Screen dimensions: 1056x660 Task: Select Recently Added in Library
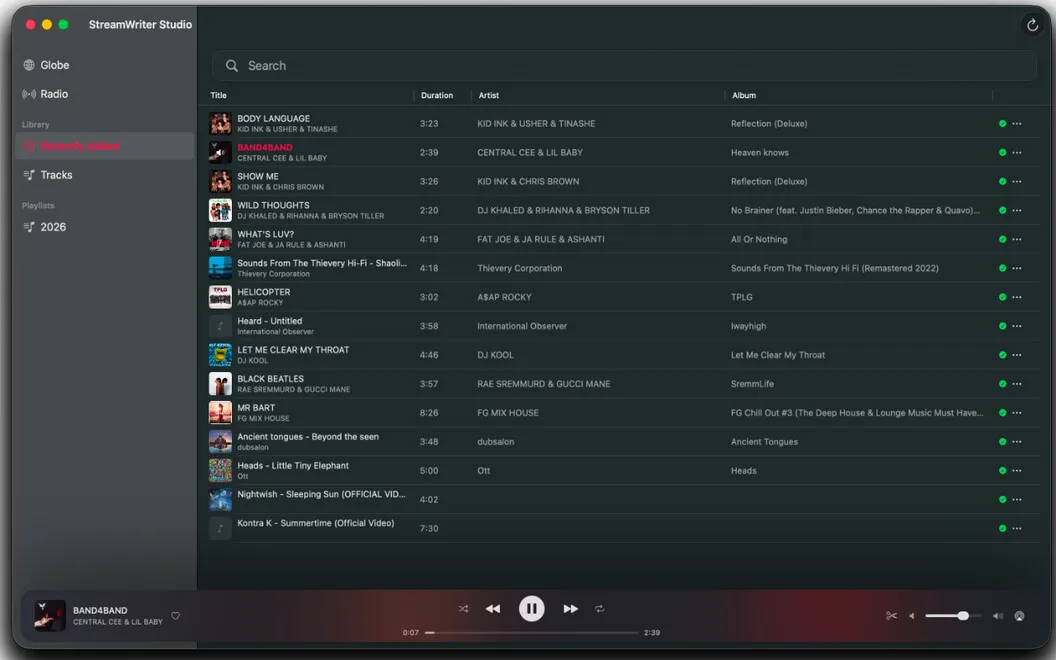[104, 146]
